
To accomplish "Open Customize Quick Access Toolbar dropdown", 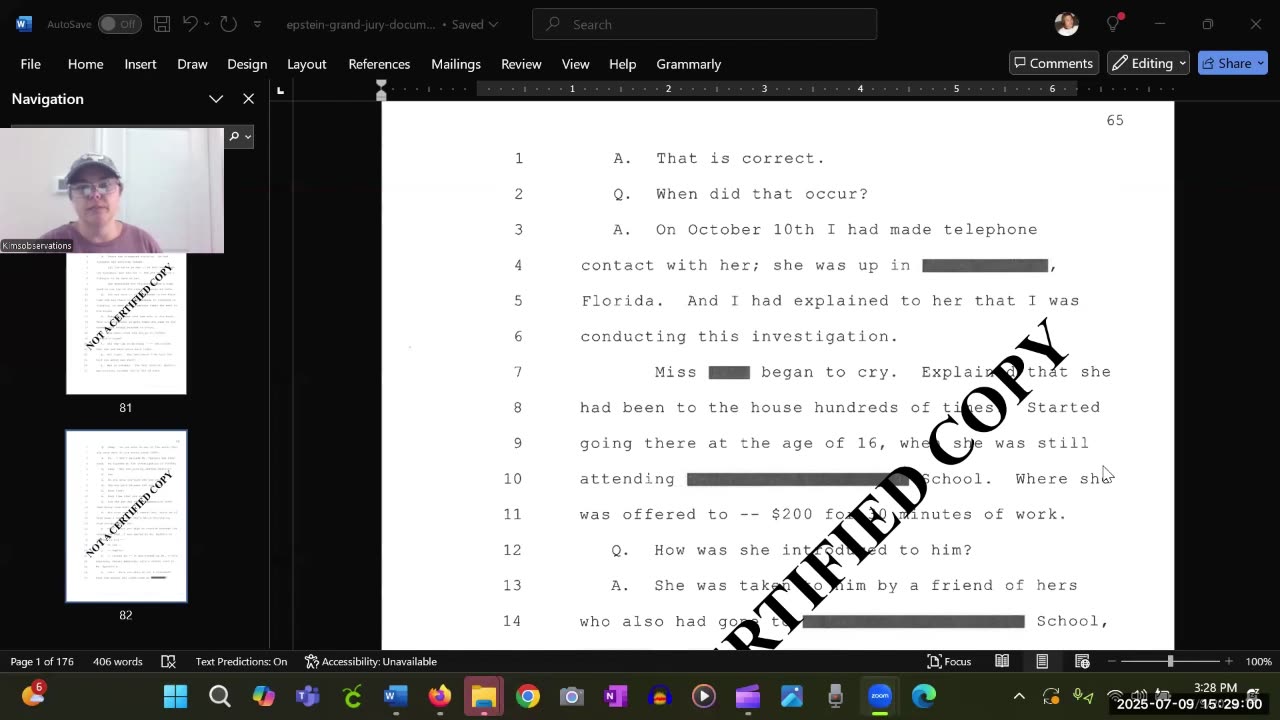I will (257, 24).
